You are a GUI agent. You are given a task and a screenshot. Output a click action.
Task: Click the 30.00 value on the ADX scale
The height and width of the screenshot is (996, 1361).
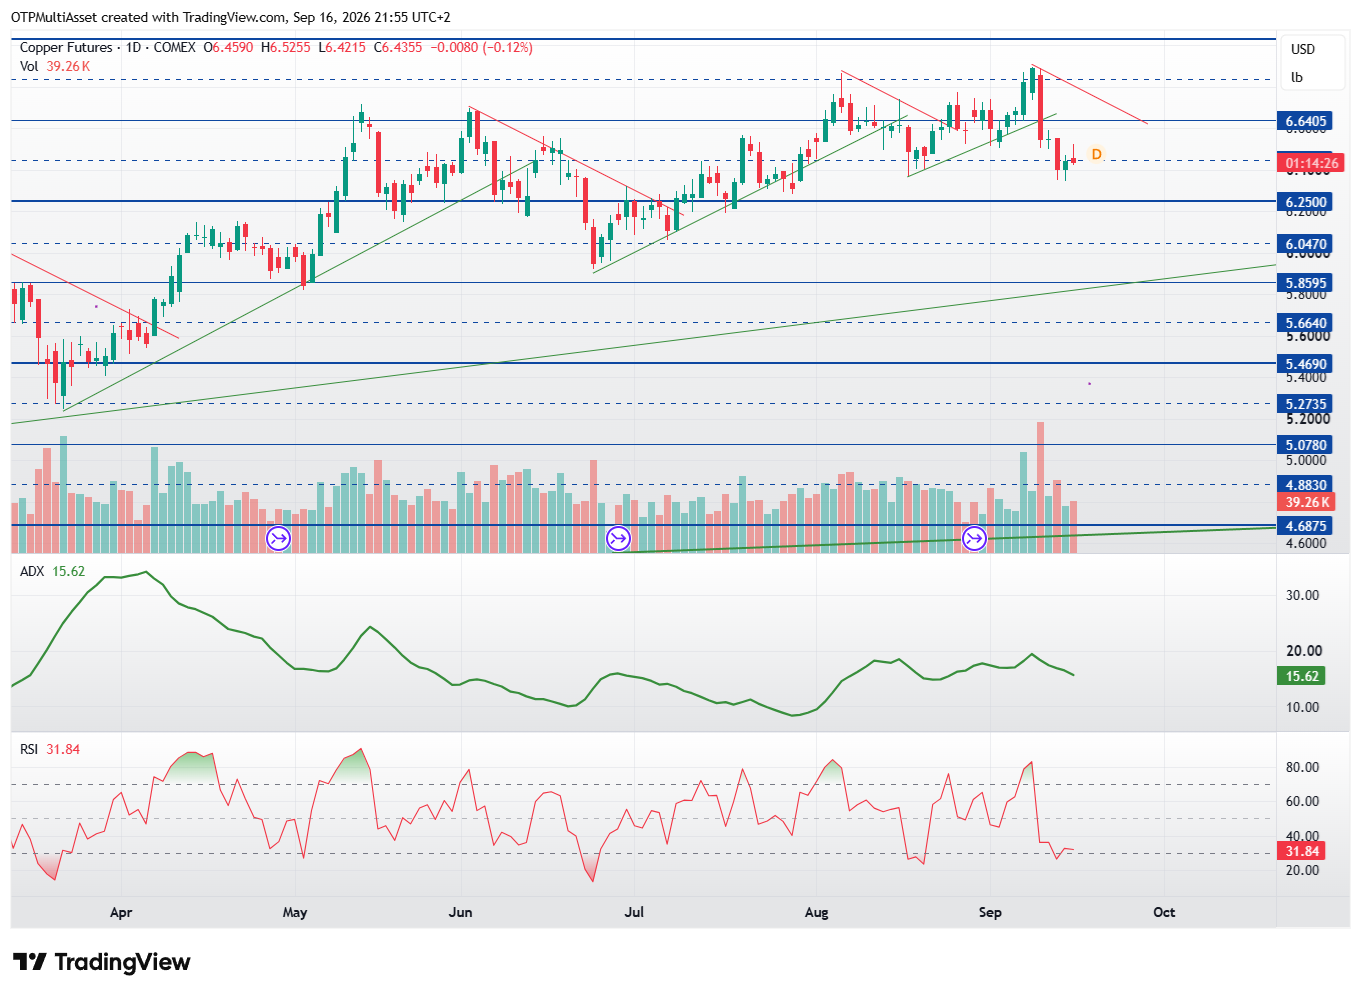click(1302, 595)
